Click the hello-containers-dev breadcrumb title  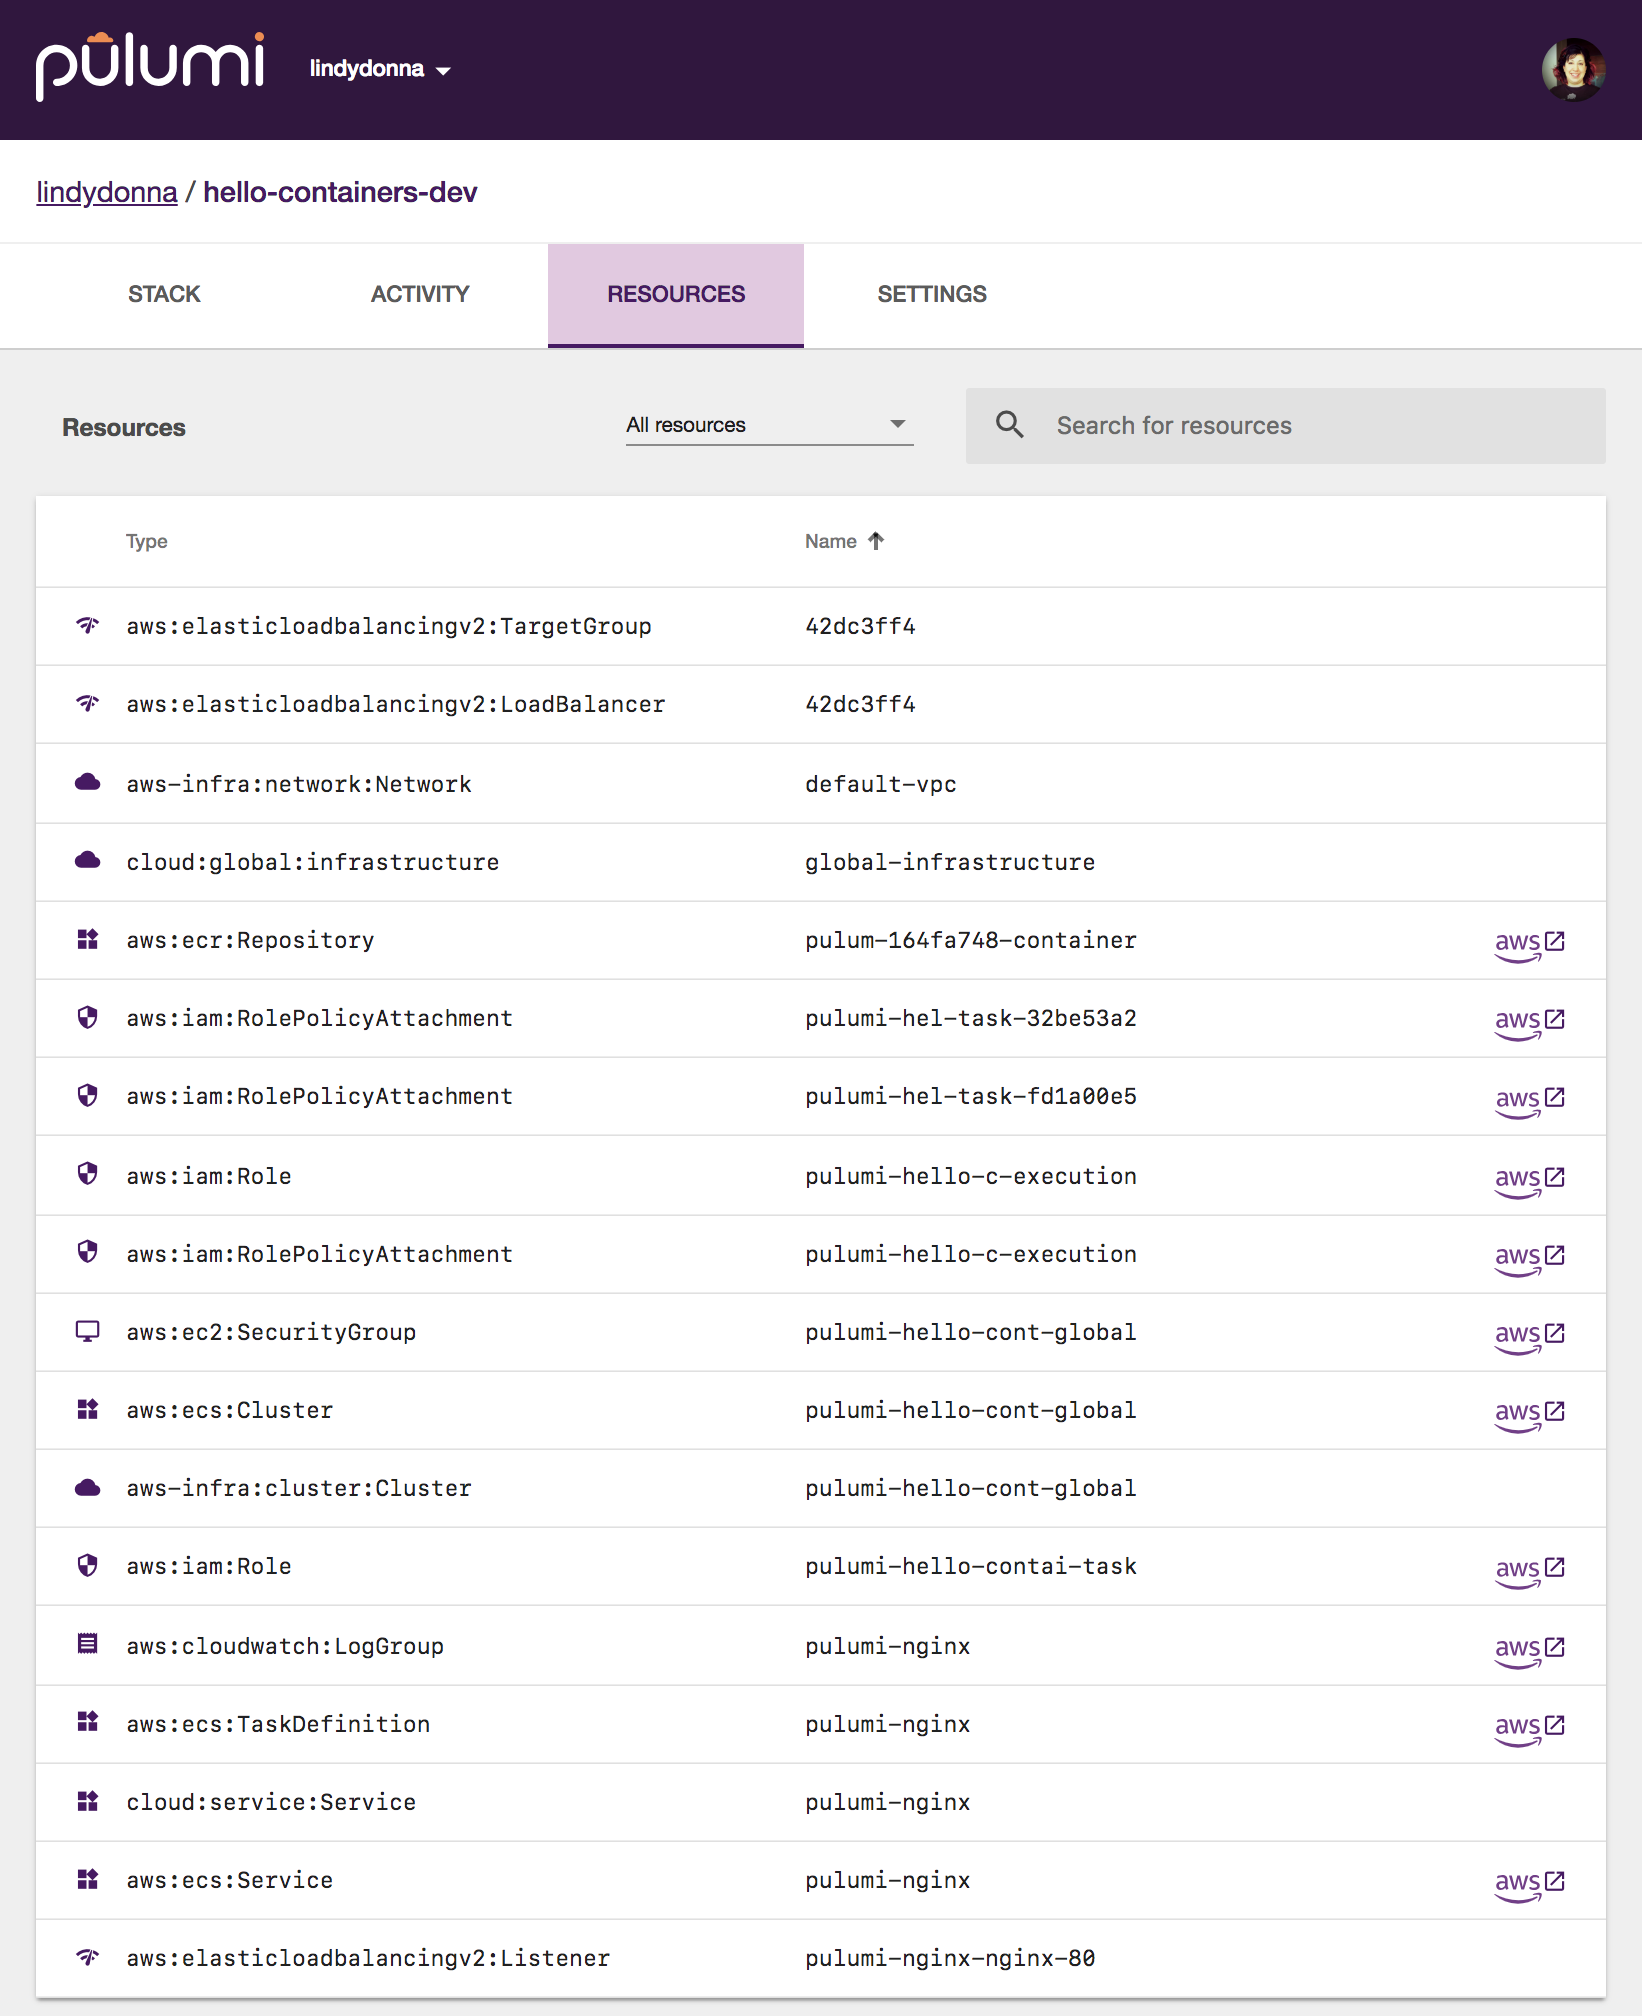tap(340, 192)
